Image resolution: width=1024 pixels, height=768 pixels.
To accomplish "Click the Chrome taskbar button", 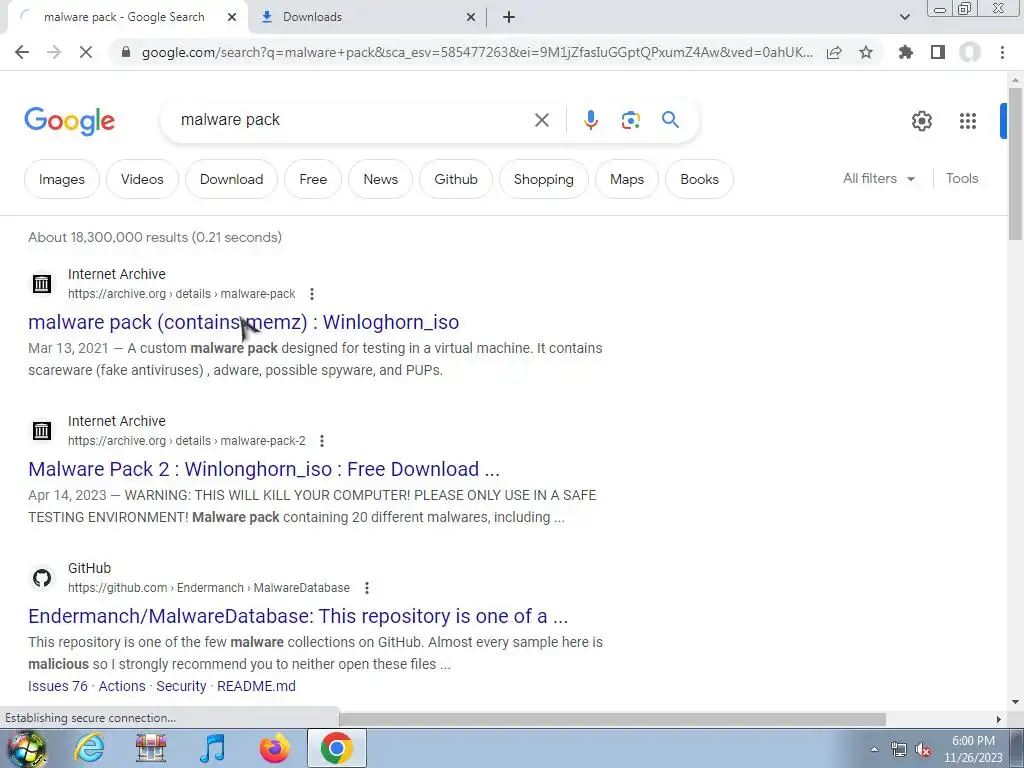I will [x=336, y=748].
